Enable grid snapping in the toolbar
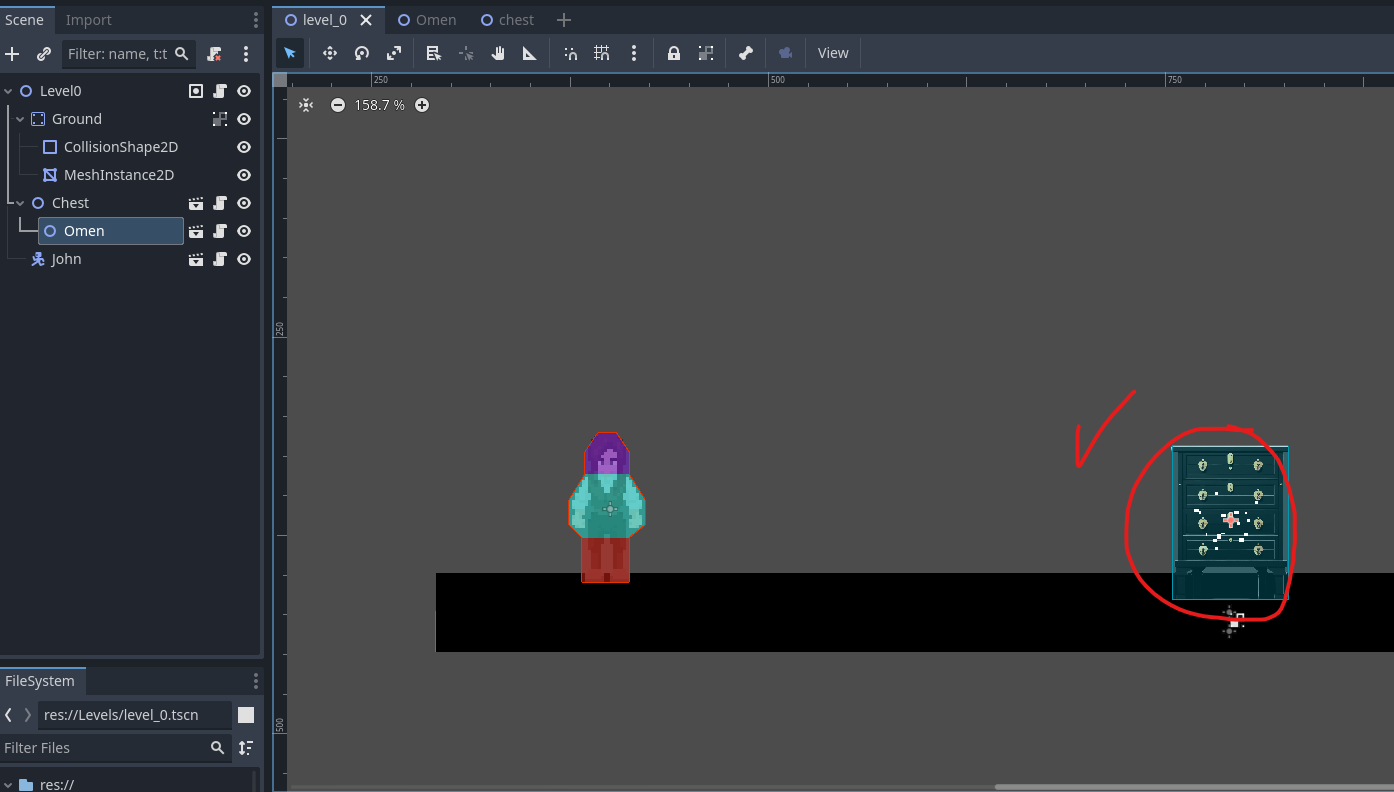 pyautogui.click(x=601, y=52)
